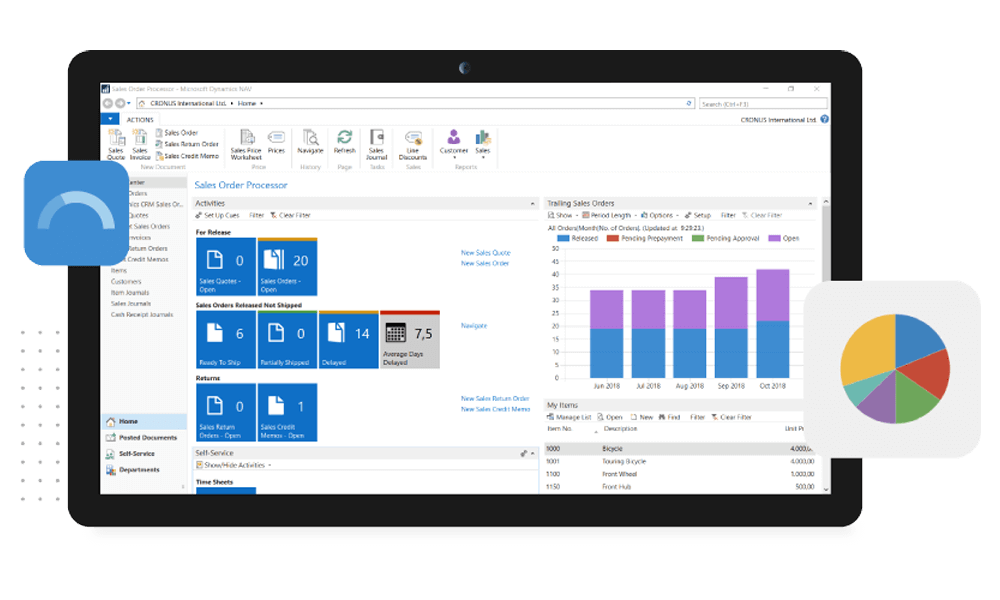Screen dimensions: 1000x600
Task: Click the New Sales Return Order link
Action: click(x=495, y=399)
